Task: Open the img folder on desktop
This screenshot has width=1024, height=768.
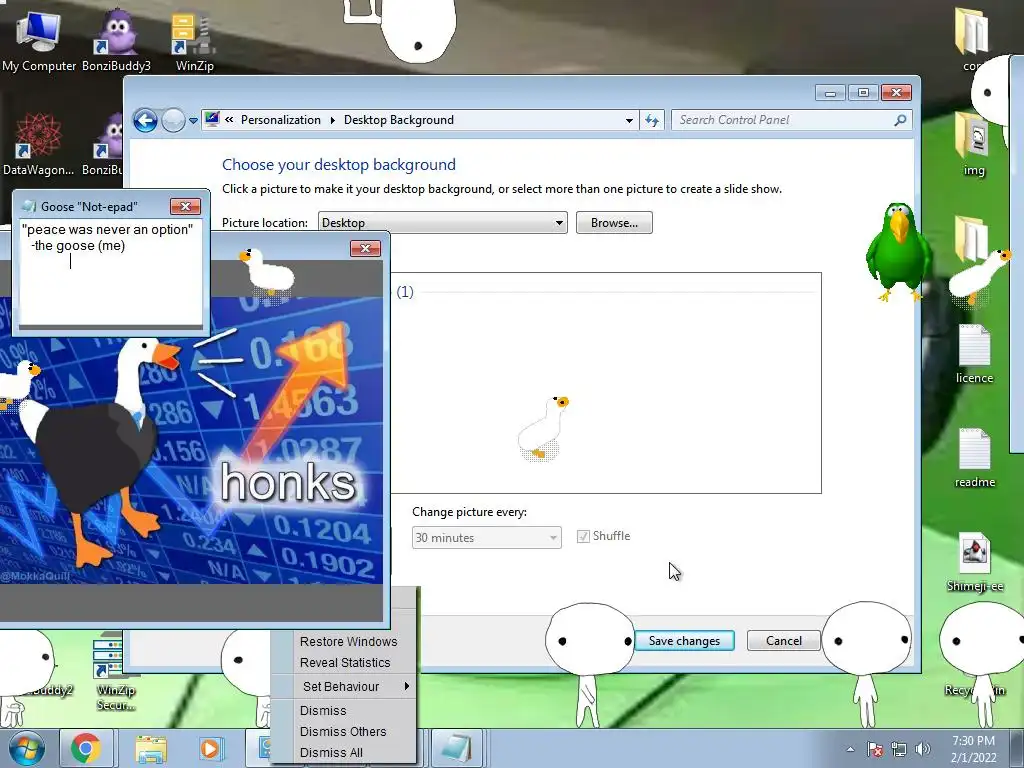Action: click(x=973, y=144)
